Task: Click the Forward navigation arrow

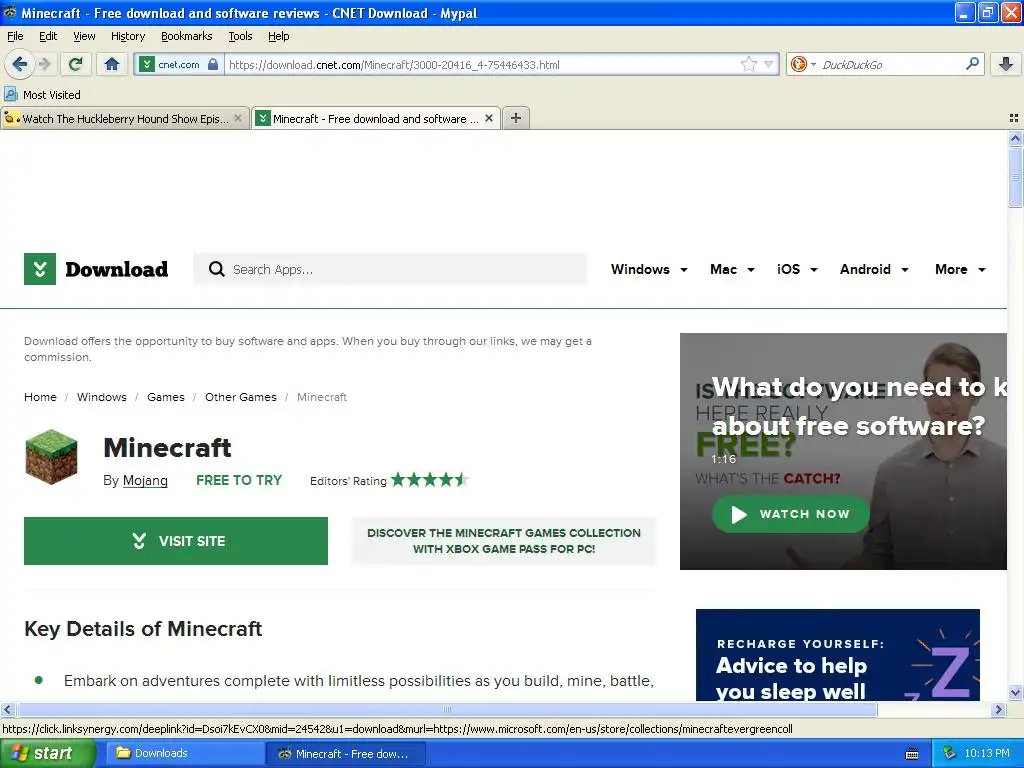Action: pos(44,64)
